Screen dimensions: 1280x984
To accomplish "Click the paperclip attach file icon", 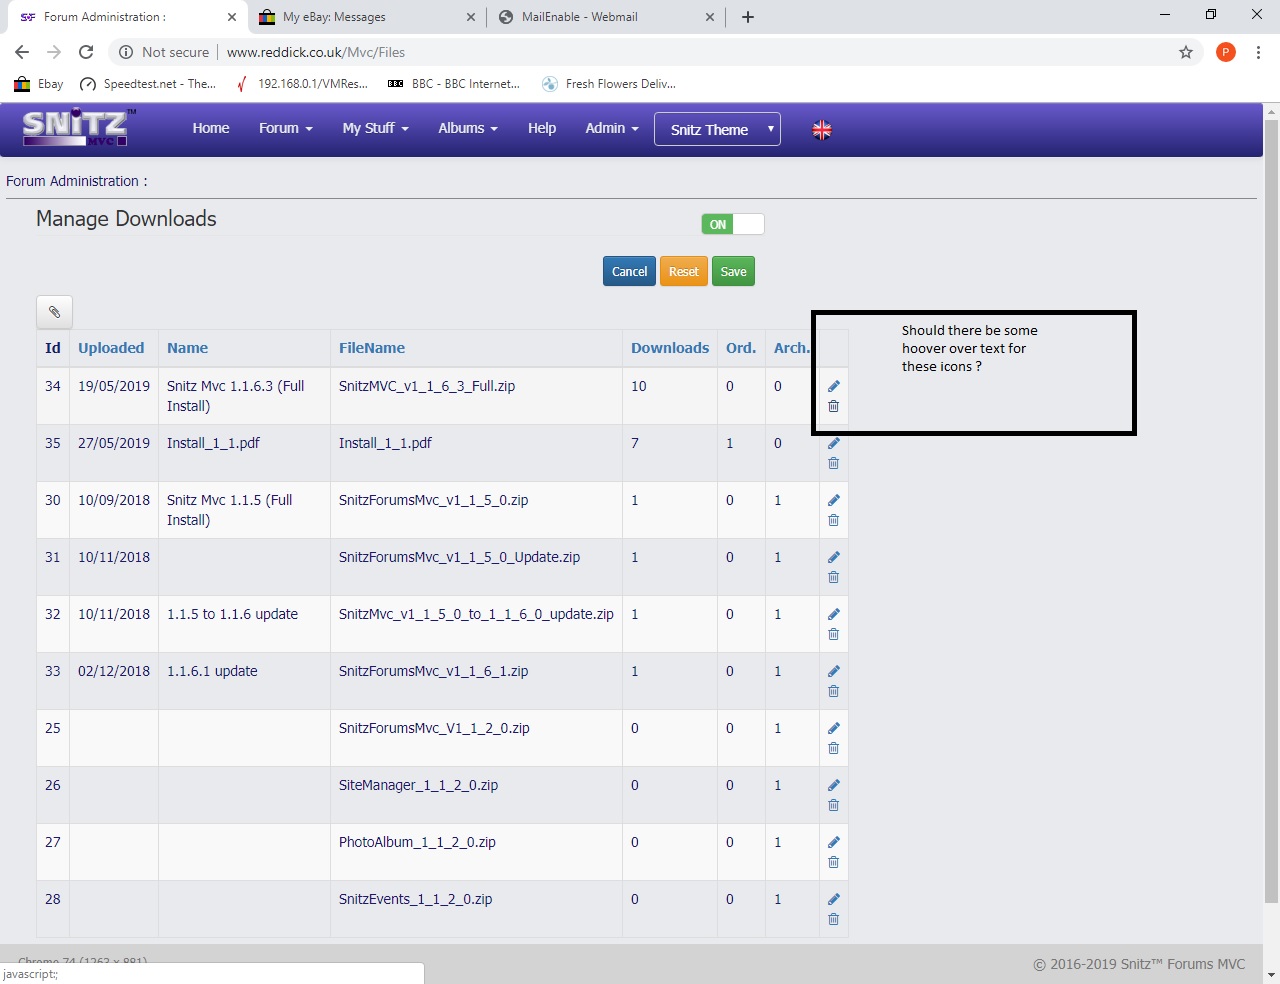I will tap(55, 312).
